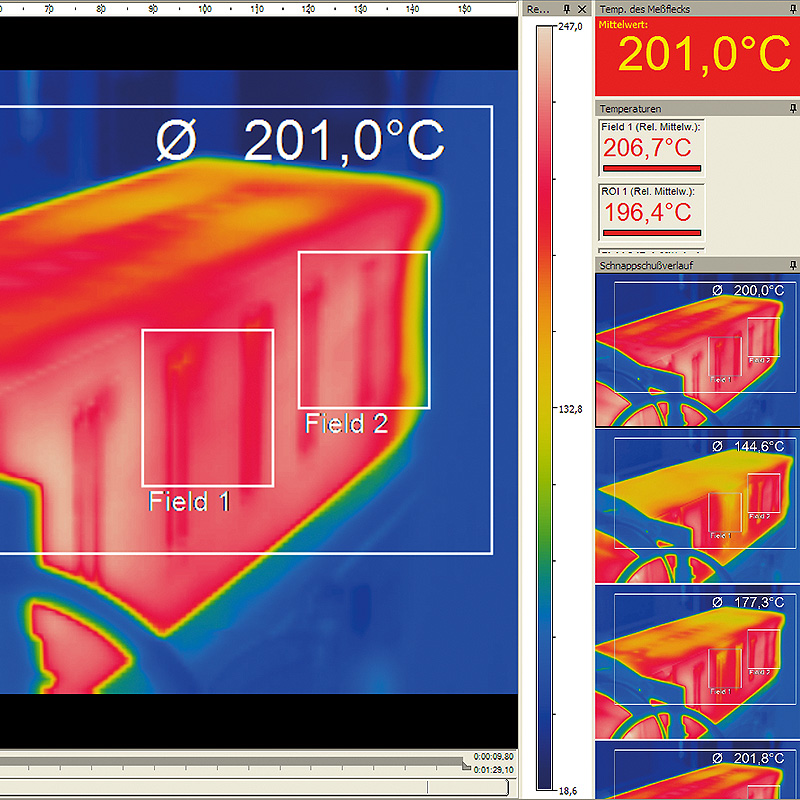Select the ROI 1 (Rel. Mittelw.) 196,4°C readout
This screenshot has height=800, width=800.
coord(651,212)
